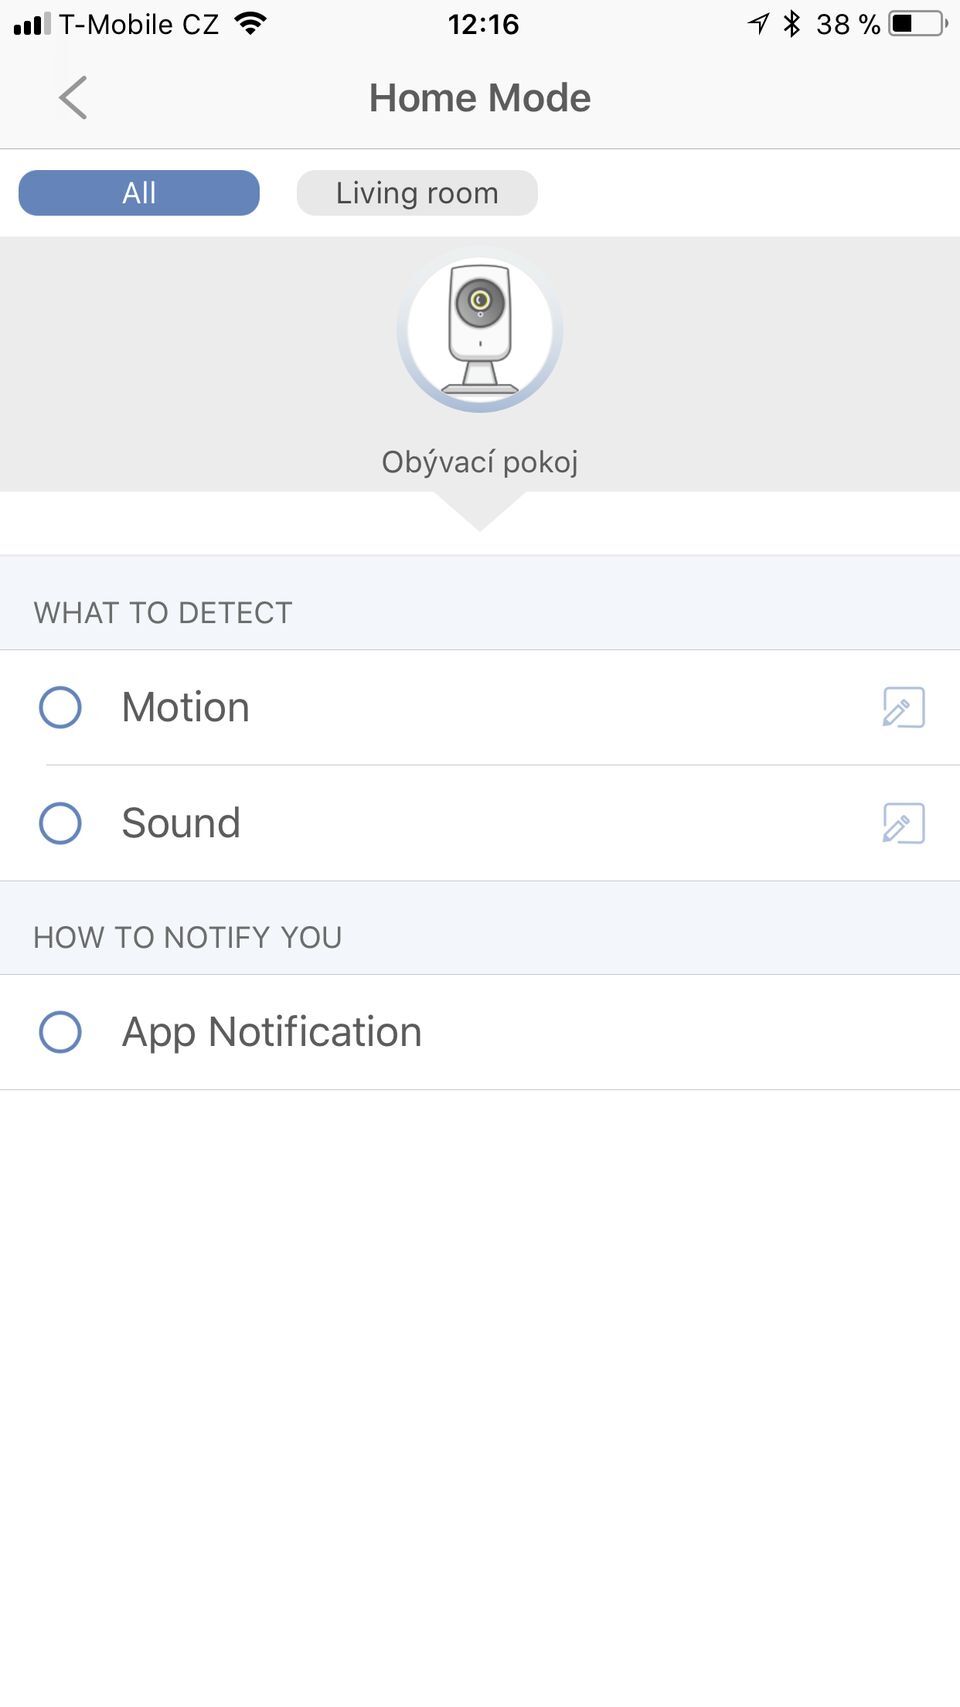
Task: Switch to the All tab
Action: coord(139,193)
